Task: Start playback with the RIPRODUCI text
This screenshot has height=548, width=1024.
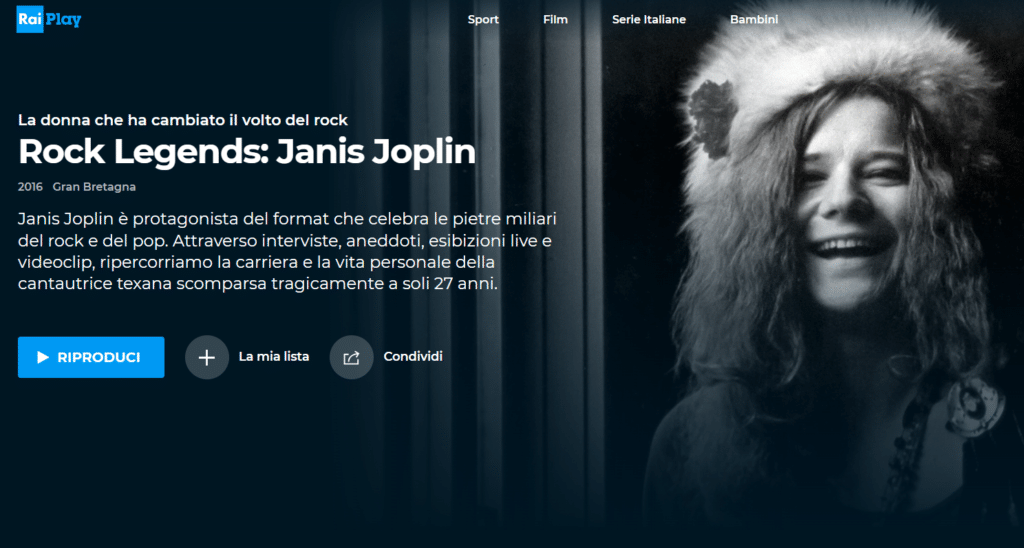Action: [x=99, y=357]
